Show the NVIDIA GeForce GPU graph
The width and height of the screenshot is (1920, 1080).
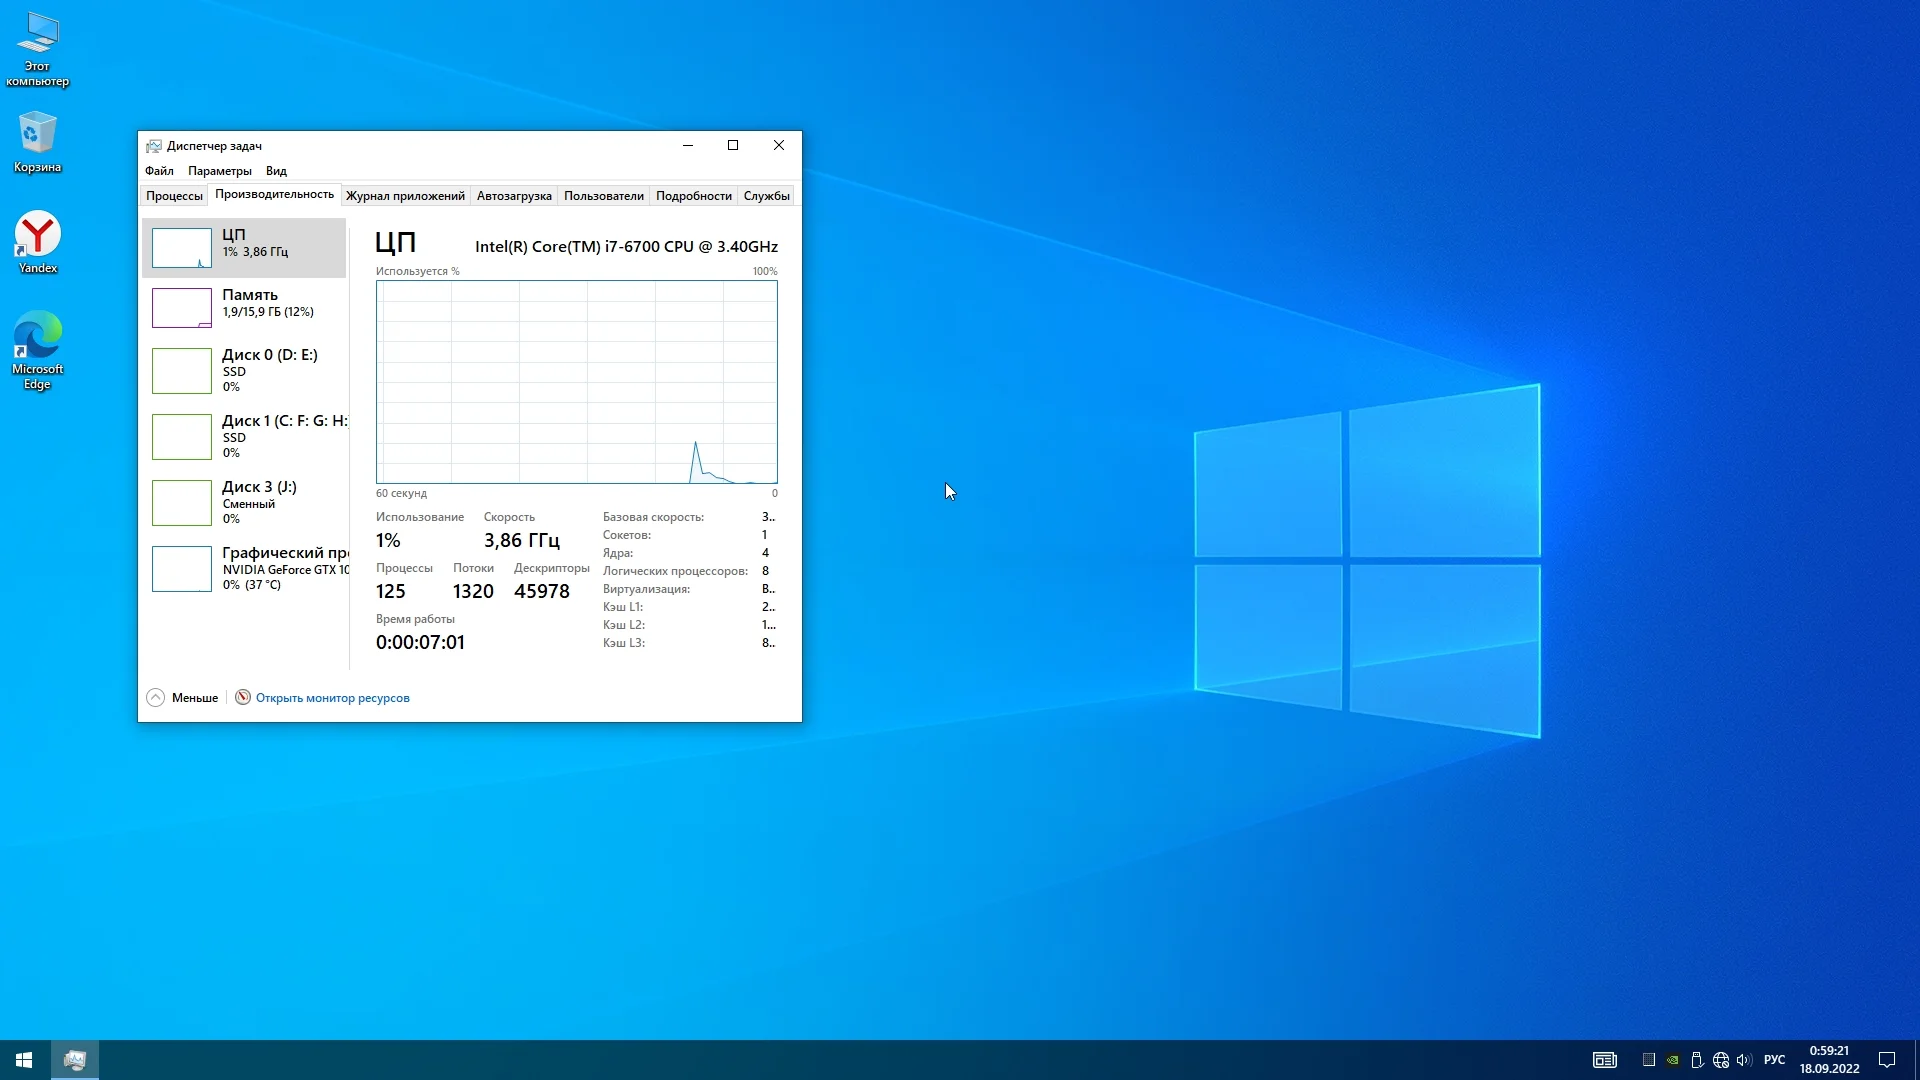click(x=245, y=568)
